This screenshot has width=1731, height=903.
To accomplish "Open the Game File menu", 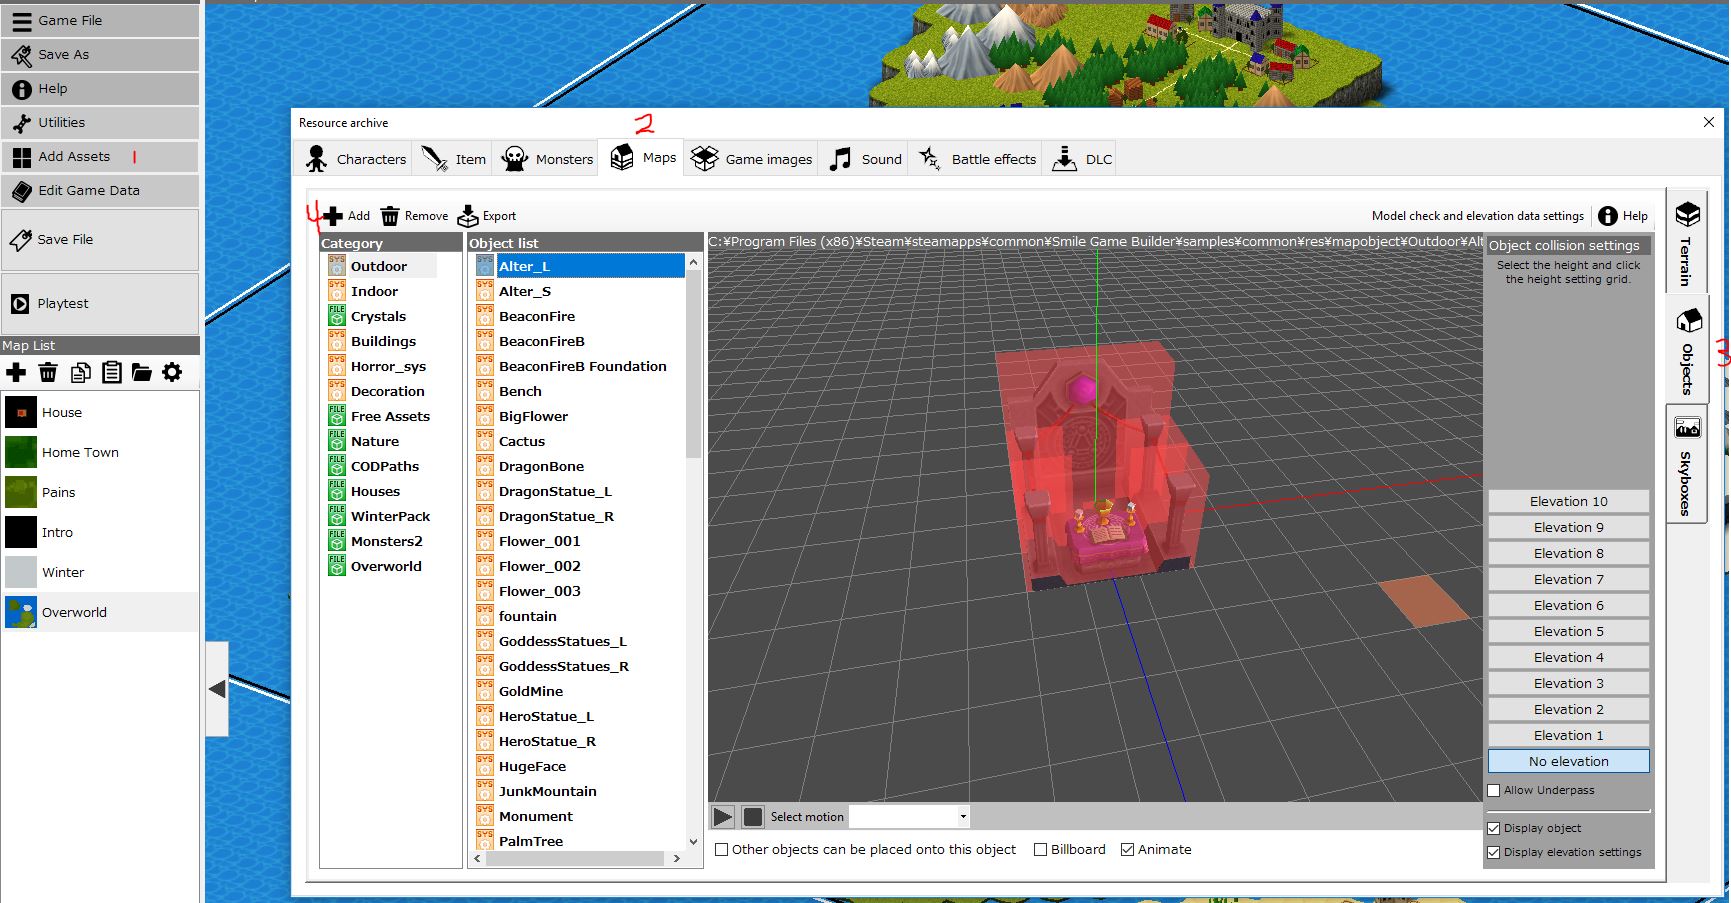I will coord(100,20).
